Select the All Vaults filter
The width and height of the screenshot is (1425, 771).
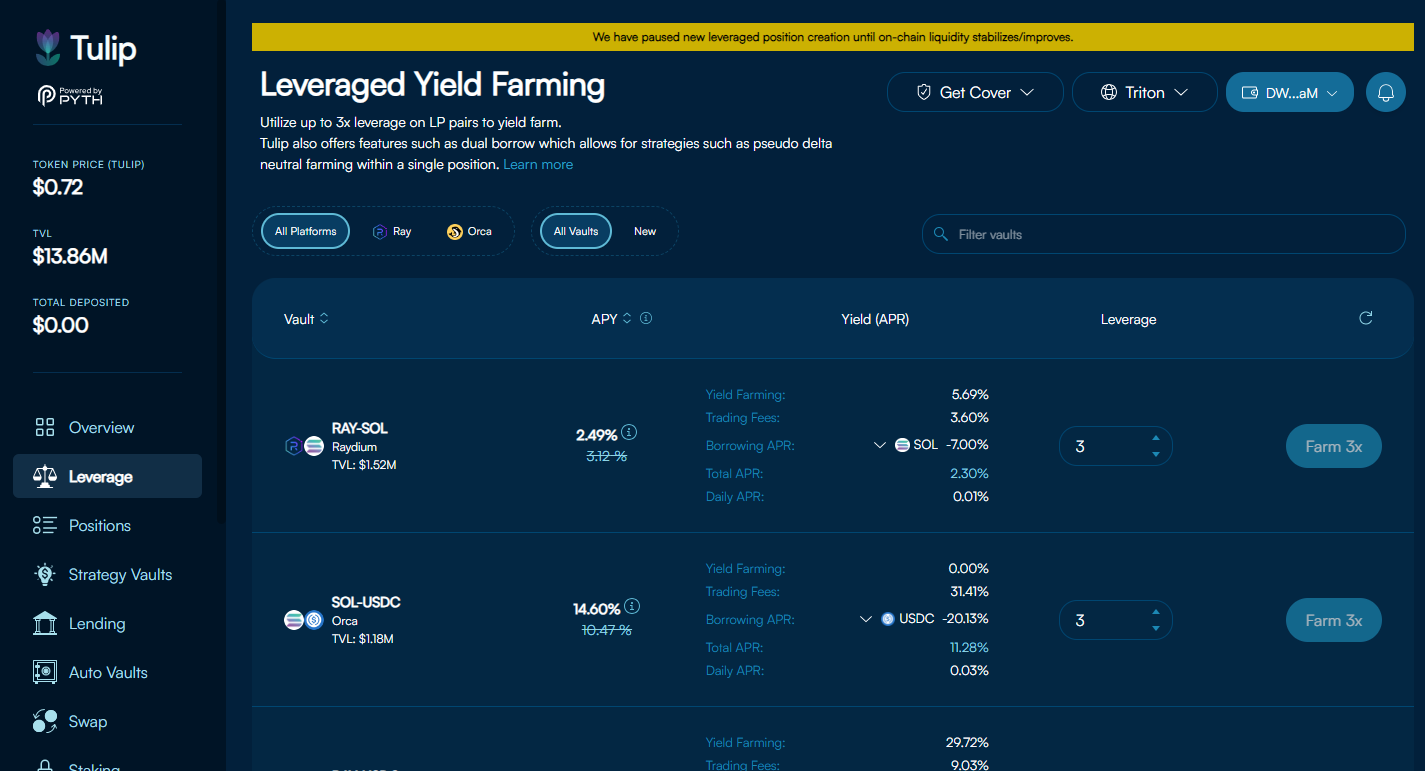pos(576,231)
